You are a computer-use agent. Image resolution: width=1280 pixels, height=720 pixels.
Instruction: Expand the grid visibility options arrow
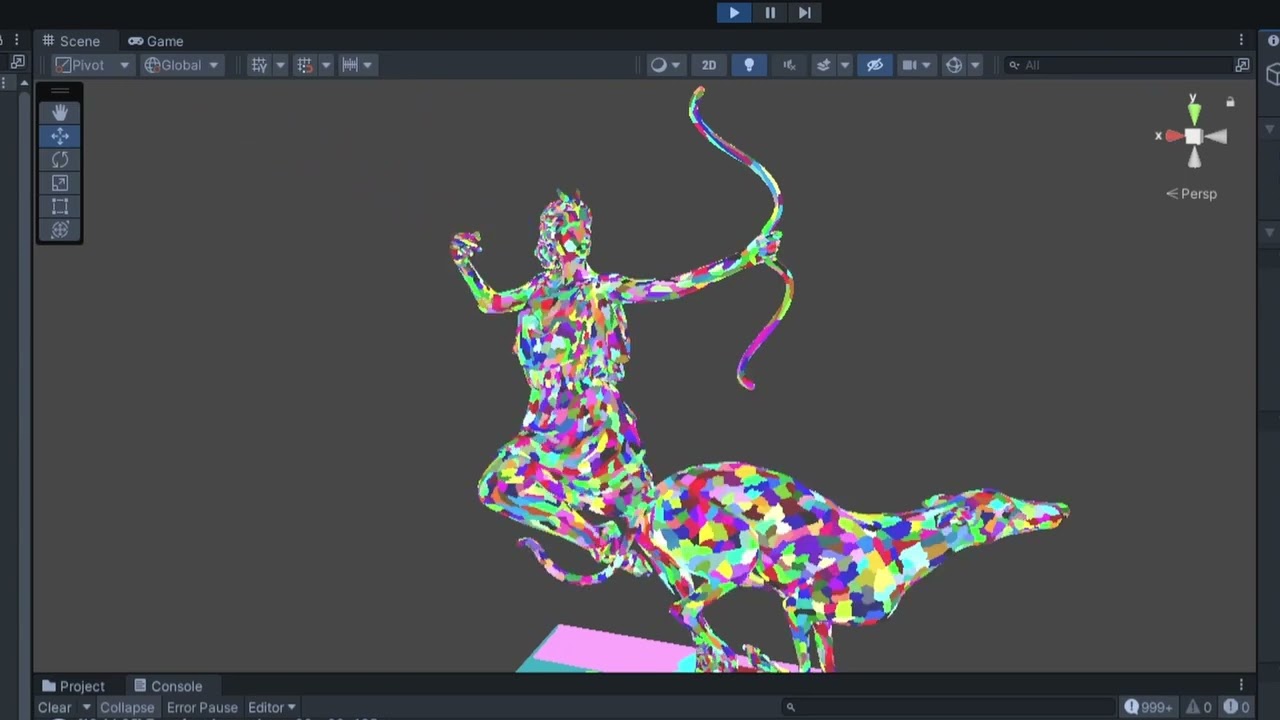pos(280,65)
